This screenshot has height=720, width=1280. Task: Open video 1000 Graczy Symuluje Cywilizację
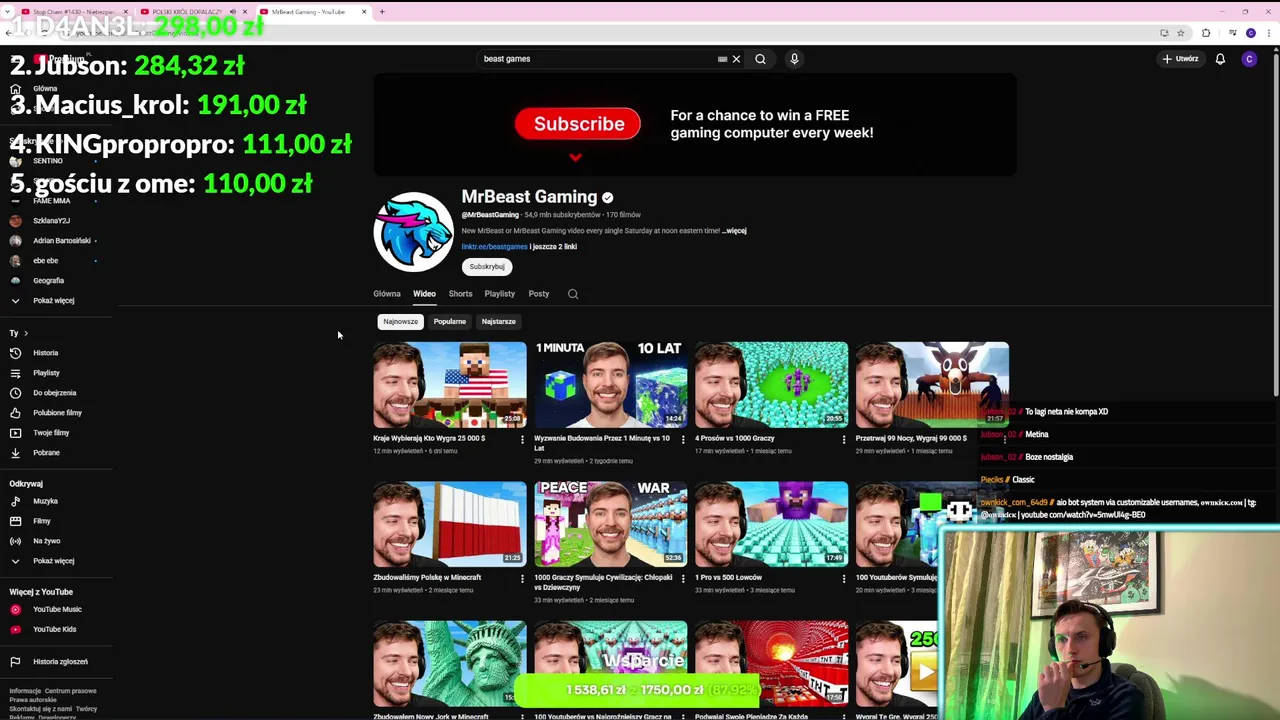(x=610, y=524)
